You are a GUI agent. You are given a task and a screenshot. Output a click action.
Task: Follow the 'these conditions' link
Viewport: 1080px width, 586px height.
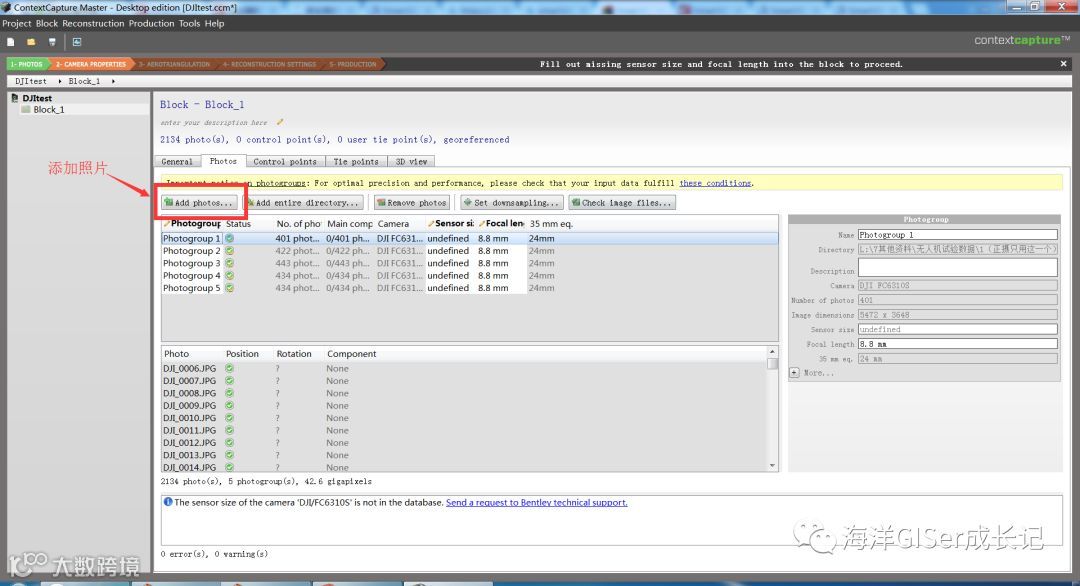click(715, 183)
